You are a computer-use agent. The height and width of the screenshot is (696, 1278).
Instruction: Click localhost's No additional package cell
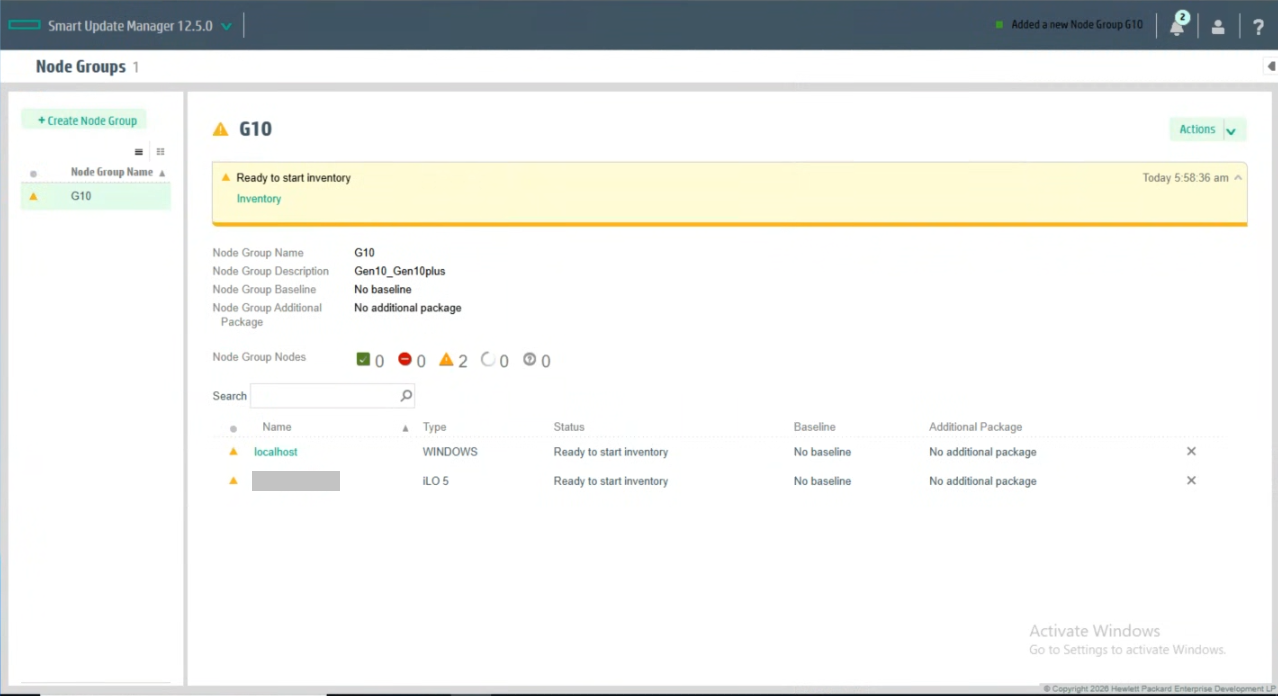coord(982,452)
